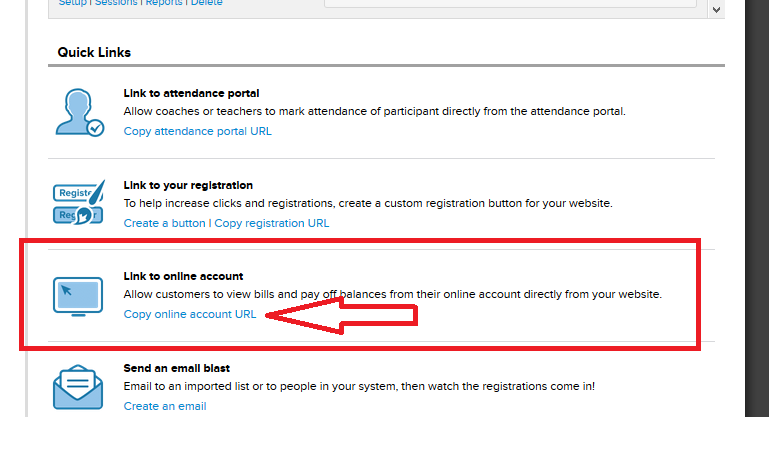This screenshot has width=769, height=468.
Task: Click the Link to attendance portal heading
Action: (x=191, y=93)
